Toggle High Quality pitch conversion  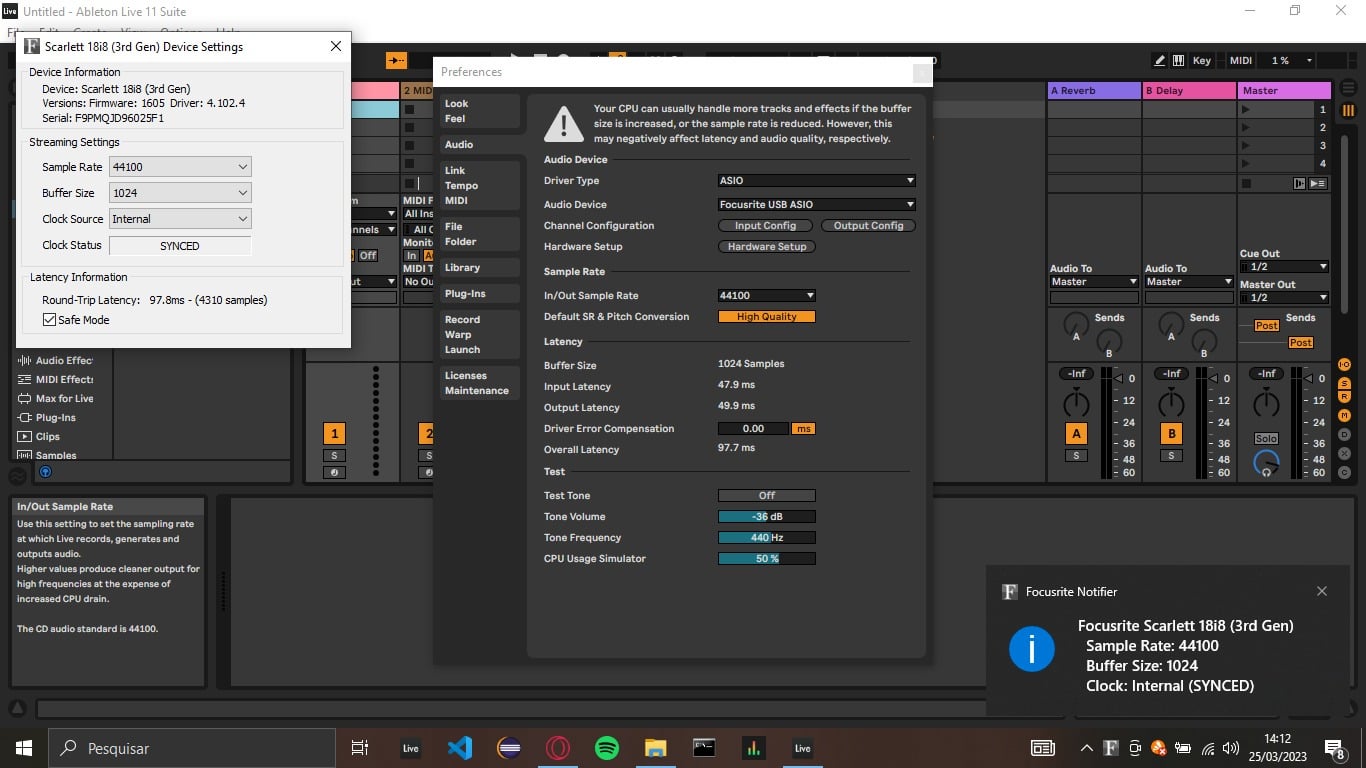766,317
